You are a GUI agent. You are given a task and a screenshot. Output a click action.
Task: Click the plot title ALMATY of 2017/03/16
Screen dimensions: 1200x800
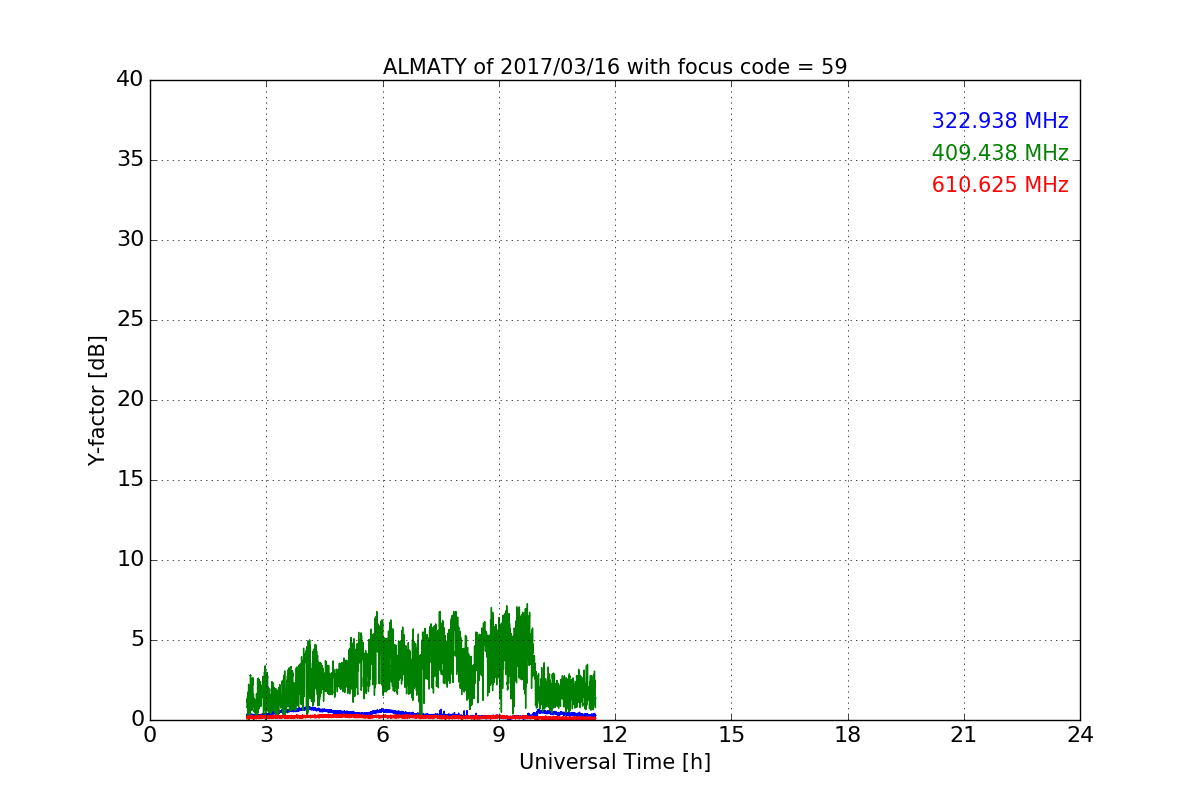pos(615,67)
